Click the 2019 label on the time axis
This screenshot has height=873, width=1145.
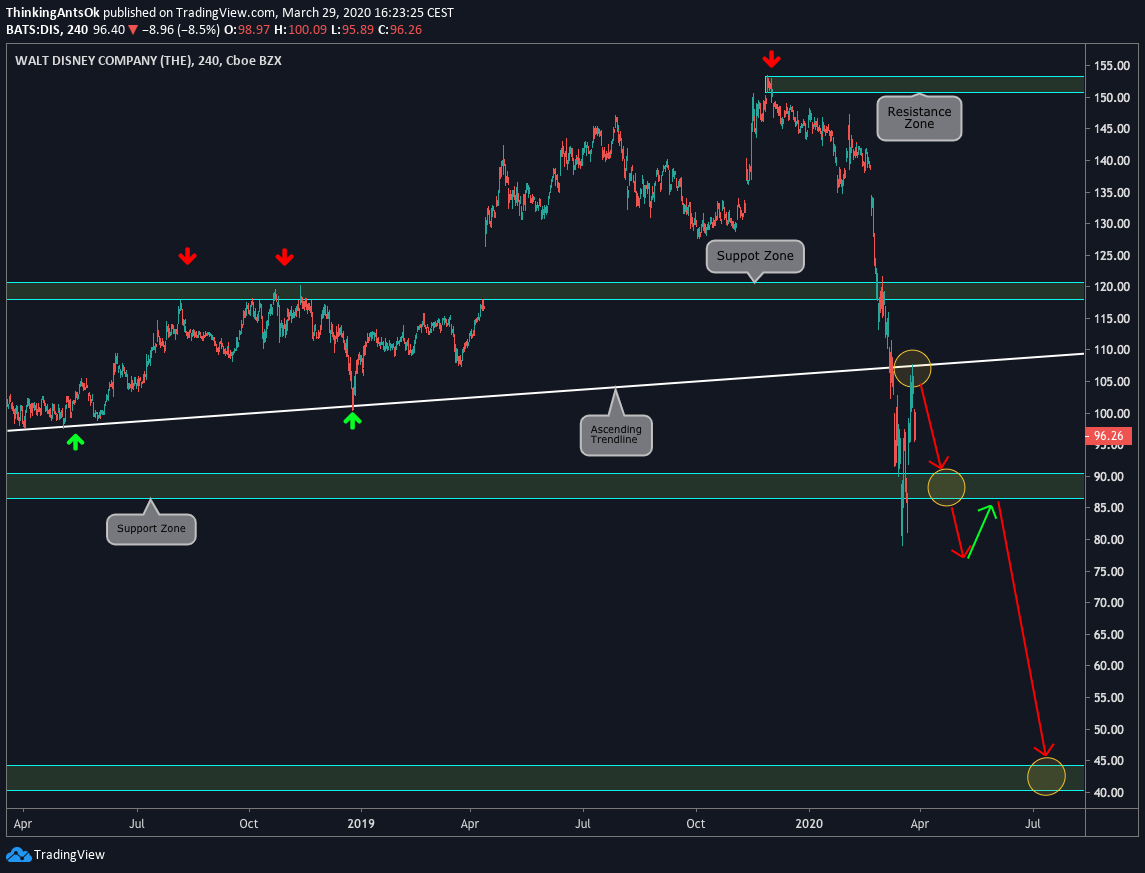361,823
